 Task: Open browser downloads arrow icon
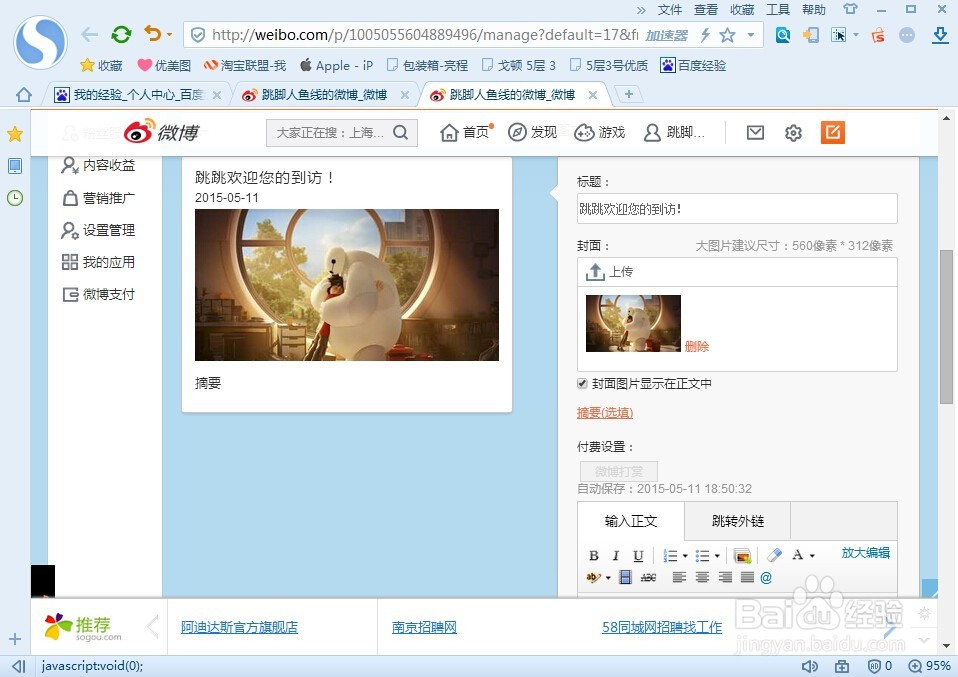coord(940,35)
